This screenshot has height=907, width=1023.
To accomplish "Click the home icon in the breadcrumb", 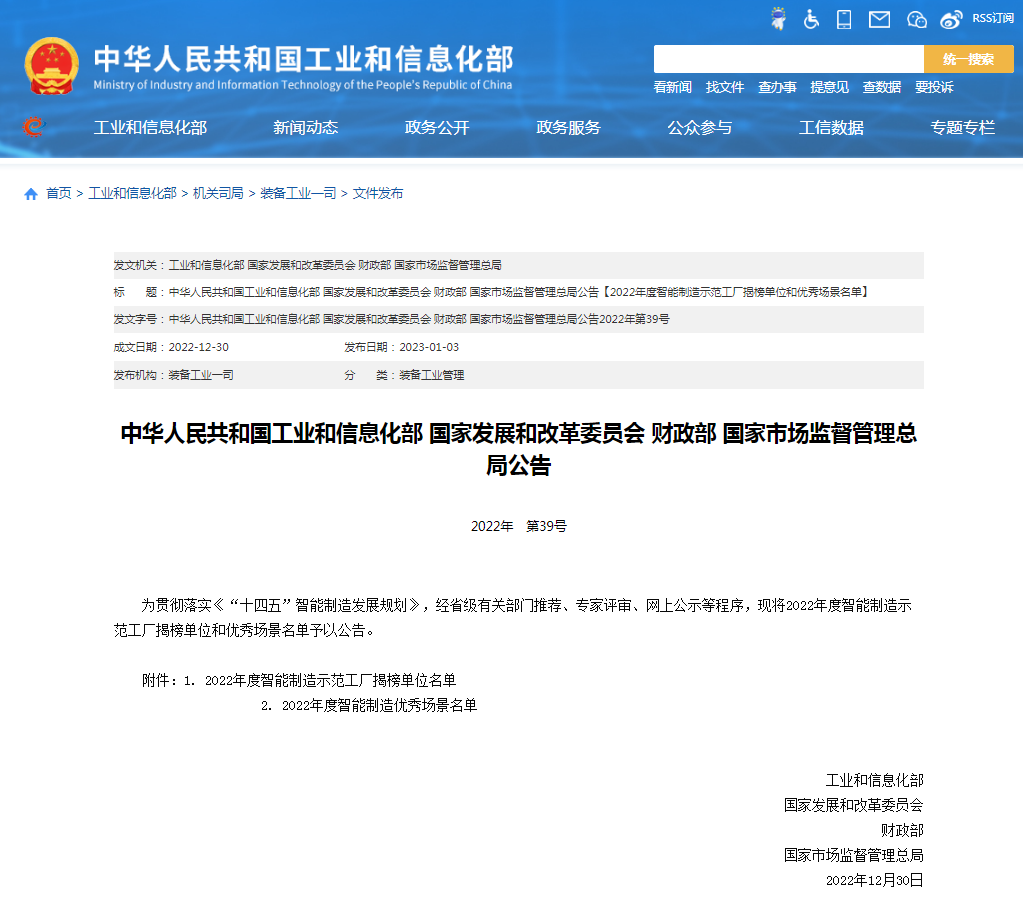I will pyautogui.click(x=30, y=194).
